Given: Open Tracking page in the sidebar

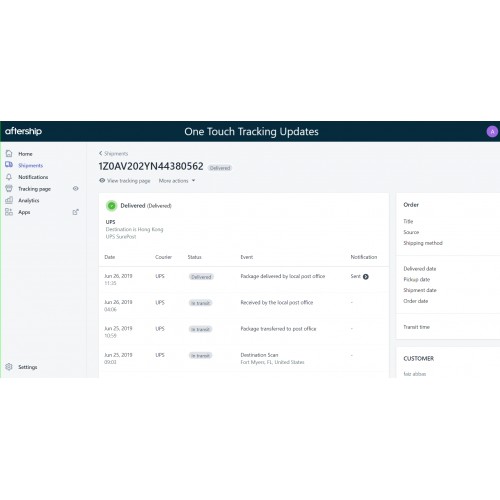Looking at the screenshot, I should coord(34,189).
